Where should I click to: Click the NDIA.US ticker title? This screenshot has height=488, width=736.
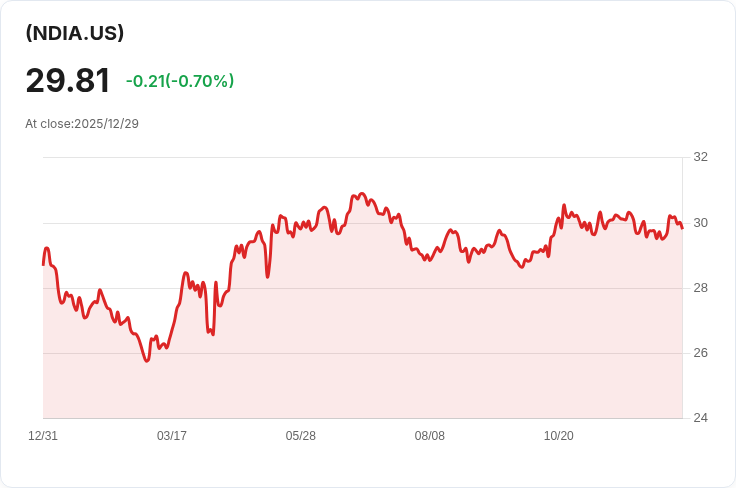[x=75, y=33]
